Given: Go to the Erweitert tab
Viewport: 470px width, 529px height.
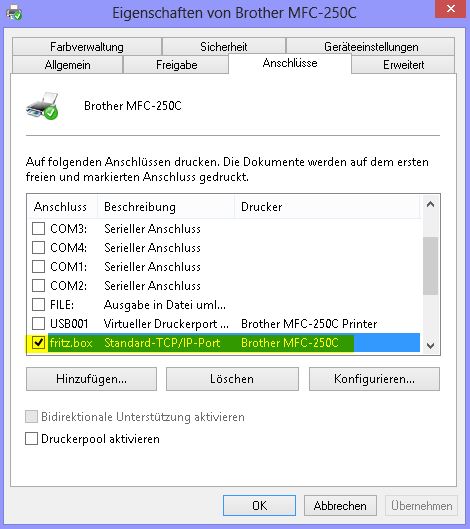Looking at the screenshot, I should tap(403, 64).
